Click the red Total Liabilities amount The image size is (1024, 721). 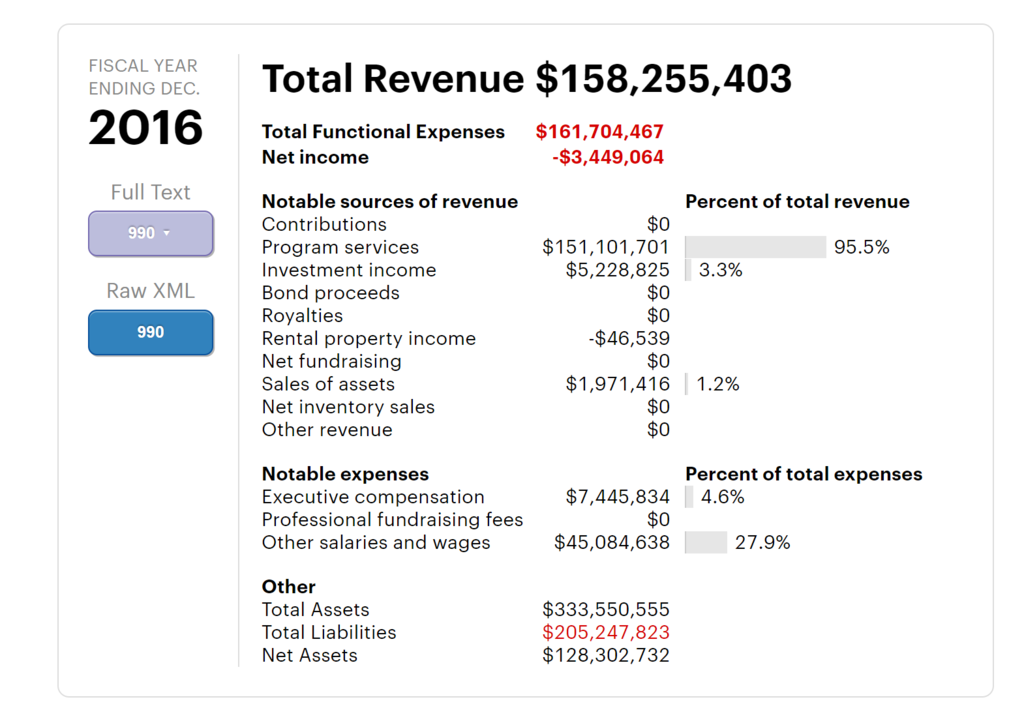click(x=605, y=632)
